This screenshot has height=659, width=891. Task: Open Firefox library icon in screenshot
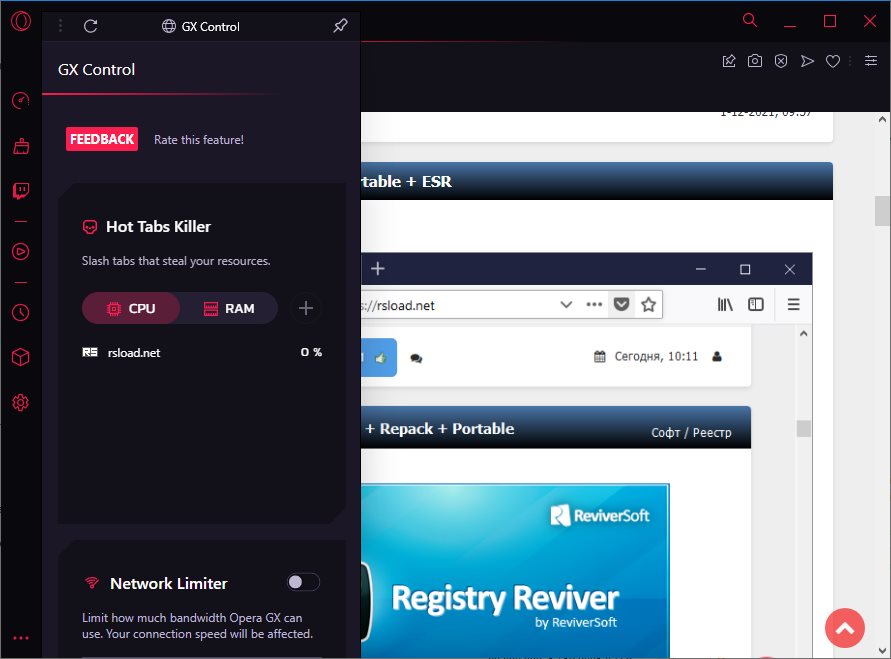pos(725,305)
